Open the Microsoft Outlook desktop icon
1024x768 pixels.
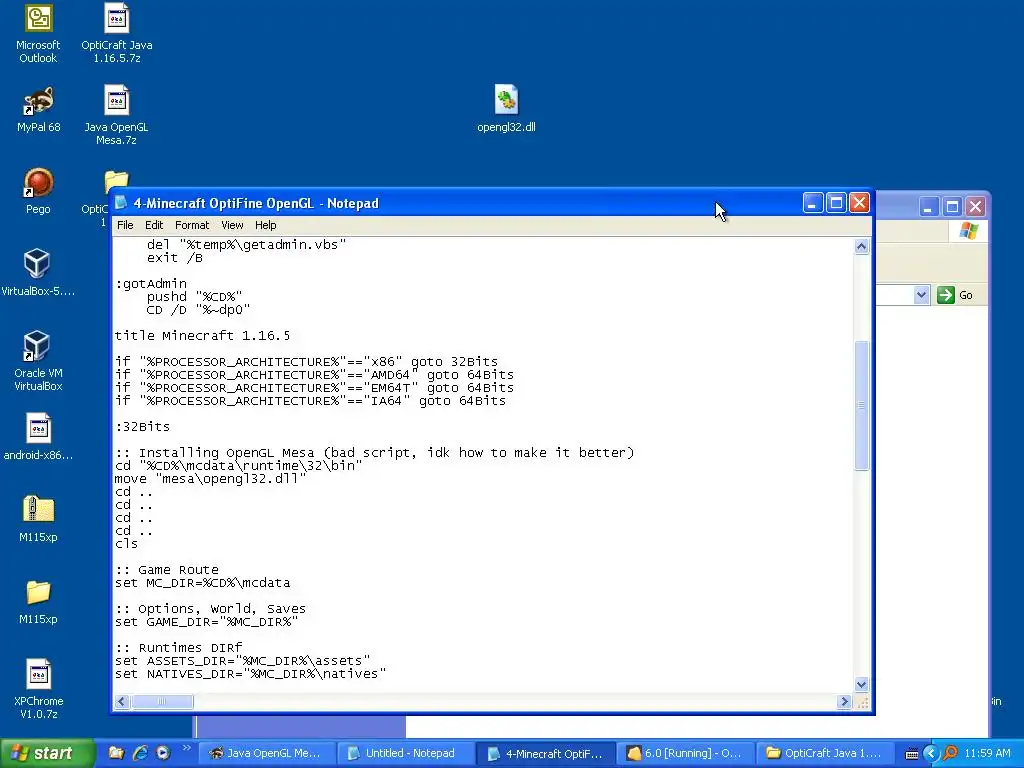tap(38, 33)
